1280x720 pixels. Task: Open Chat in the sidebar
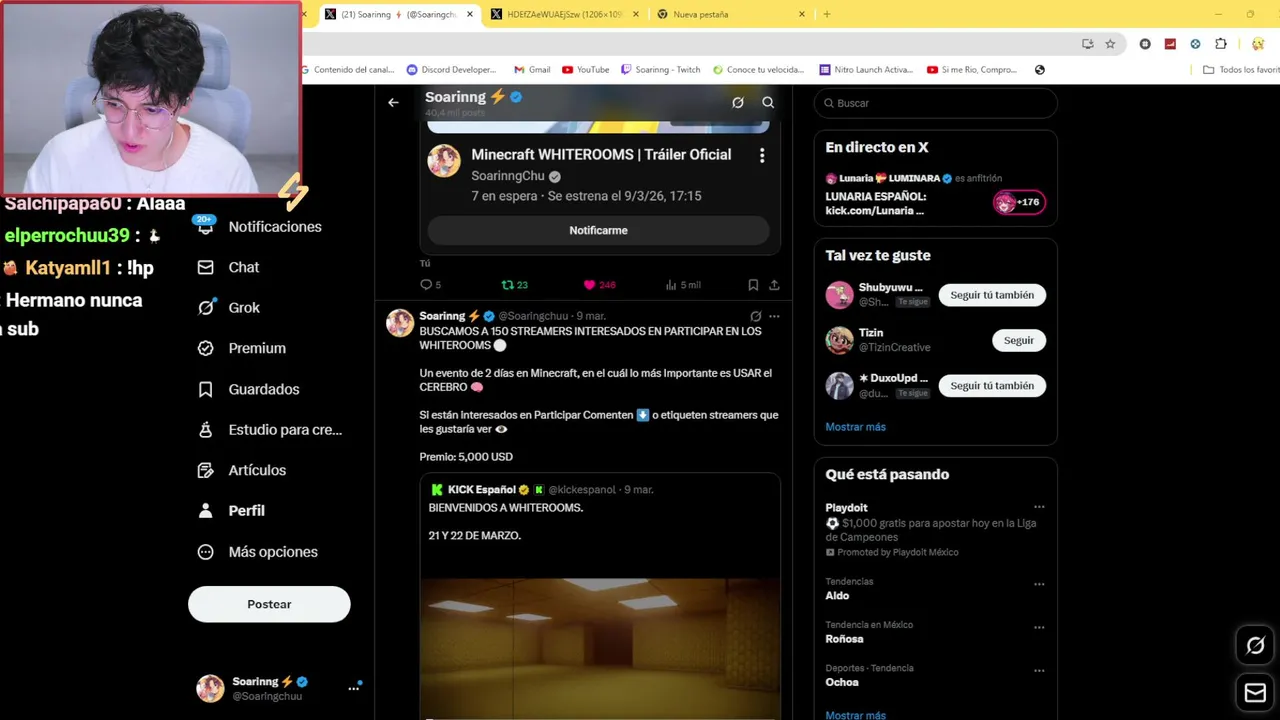coord(229,267)
